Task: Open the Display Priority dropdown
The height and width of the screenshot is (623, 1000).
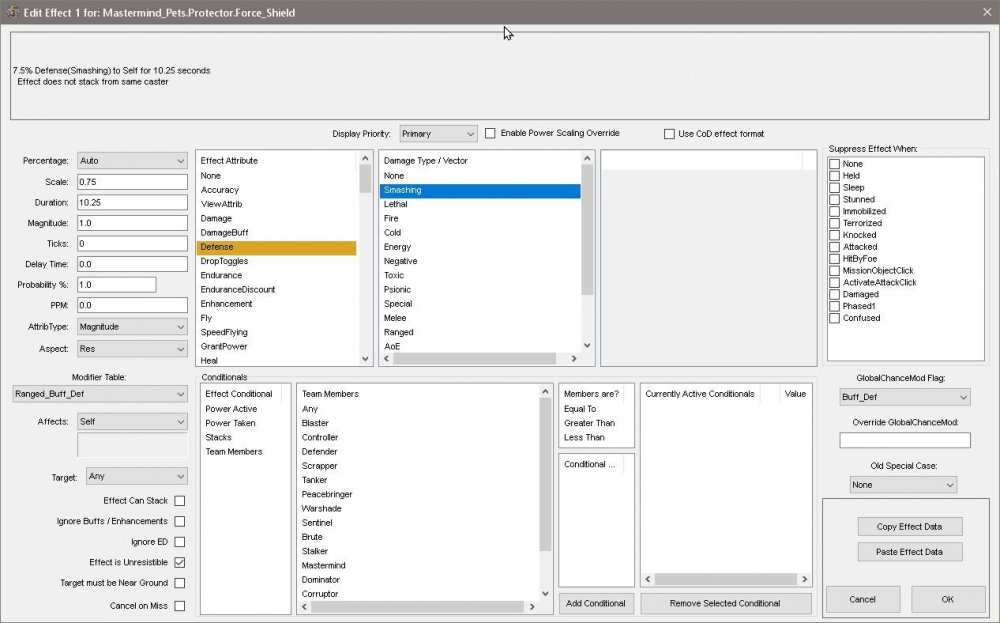Action: (438, 134)
